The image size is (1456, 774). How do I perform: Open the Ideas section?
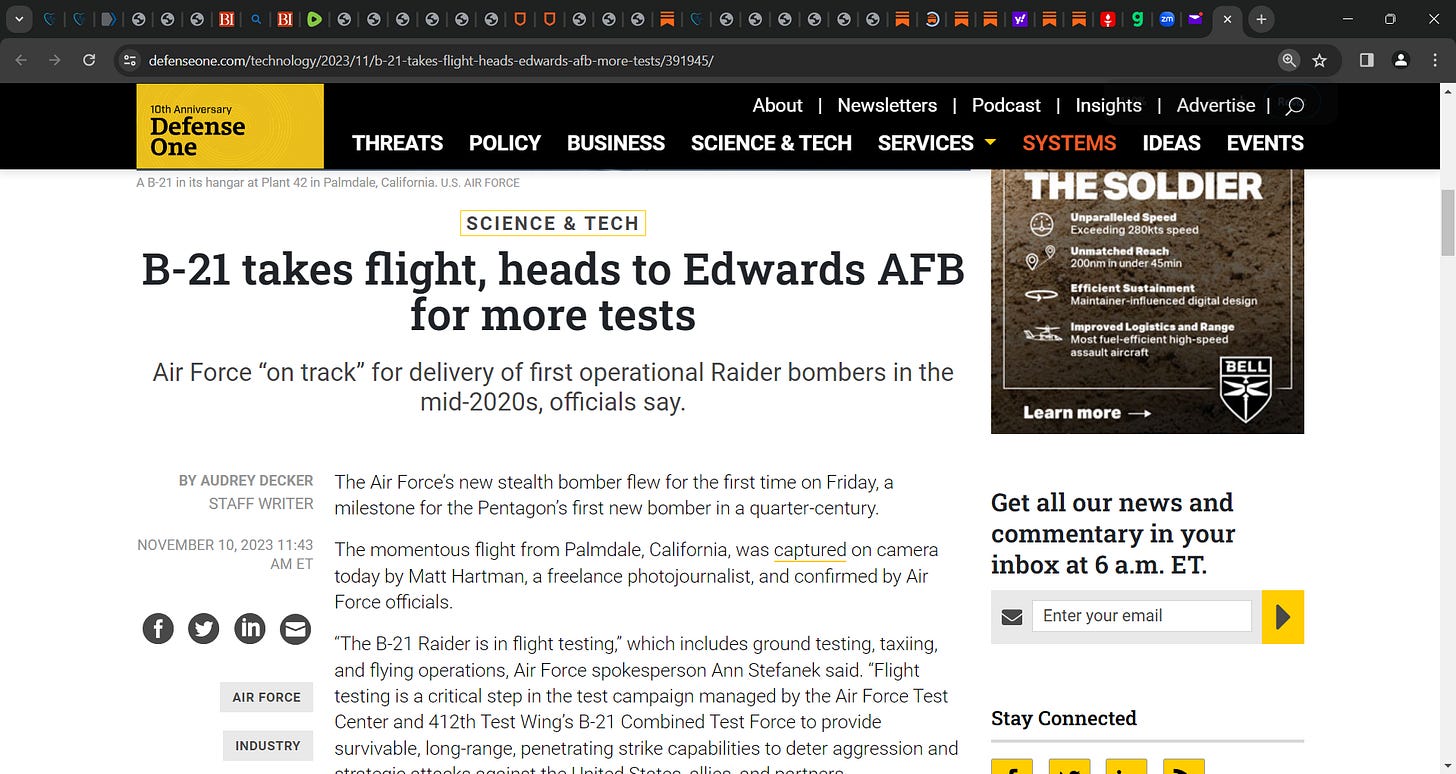pos(1172,143)
